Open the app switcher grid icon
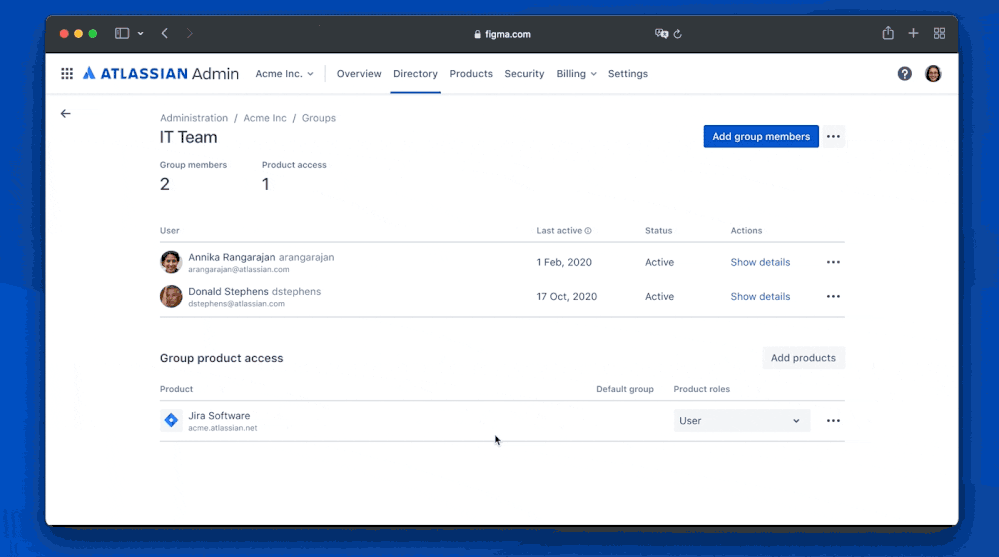 click(x=67, y=73)
